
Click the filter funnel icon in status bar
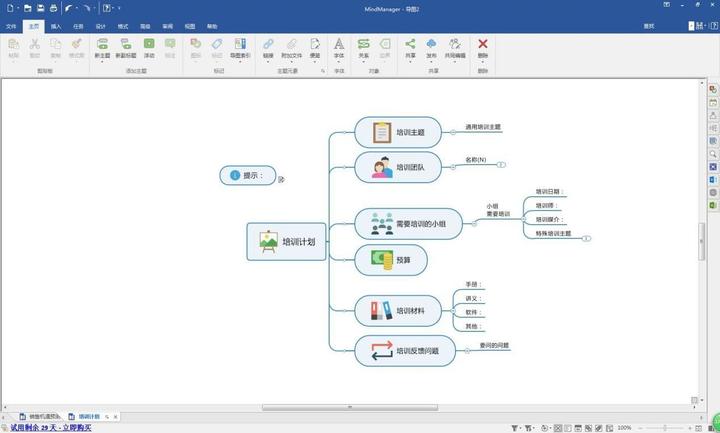point(515,428)
